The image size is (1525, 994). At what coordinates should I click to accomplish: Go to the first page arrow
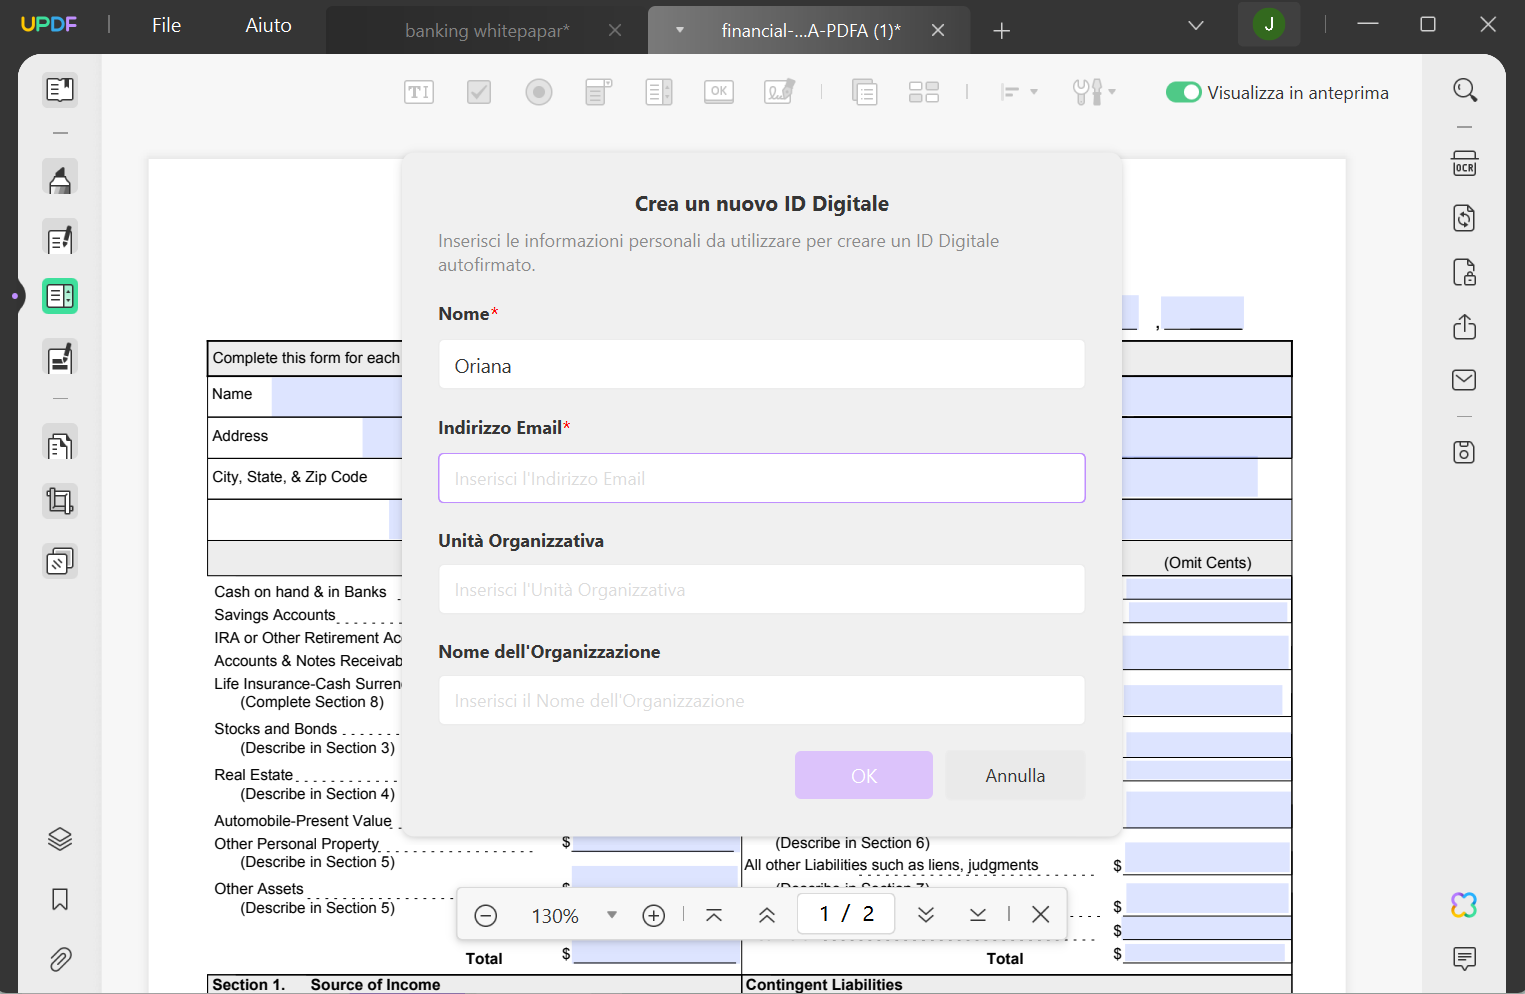click(x=714, y=915)
